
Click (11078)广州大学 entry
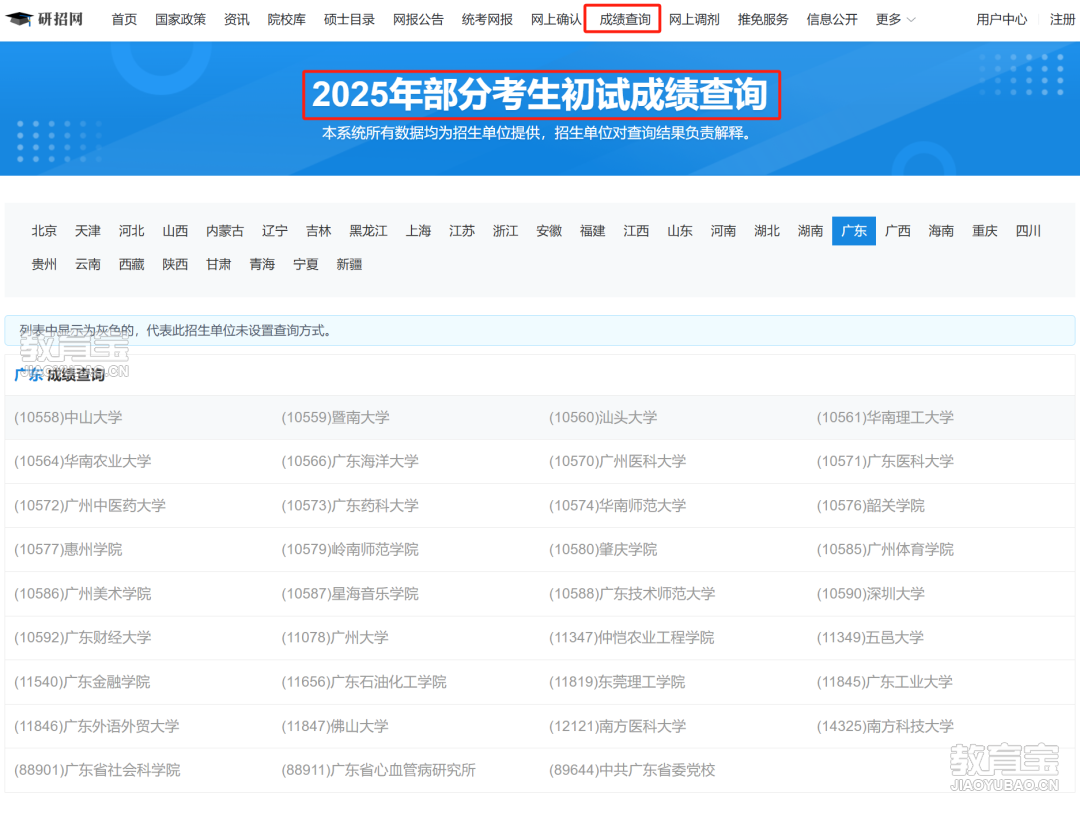click(335, 638)
